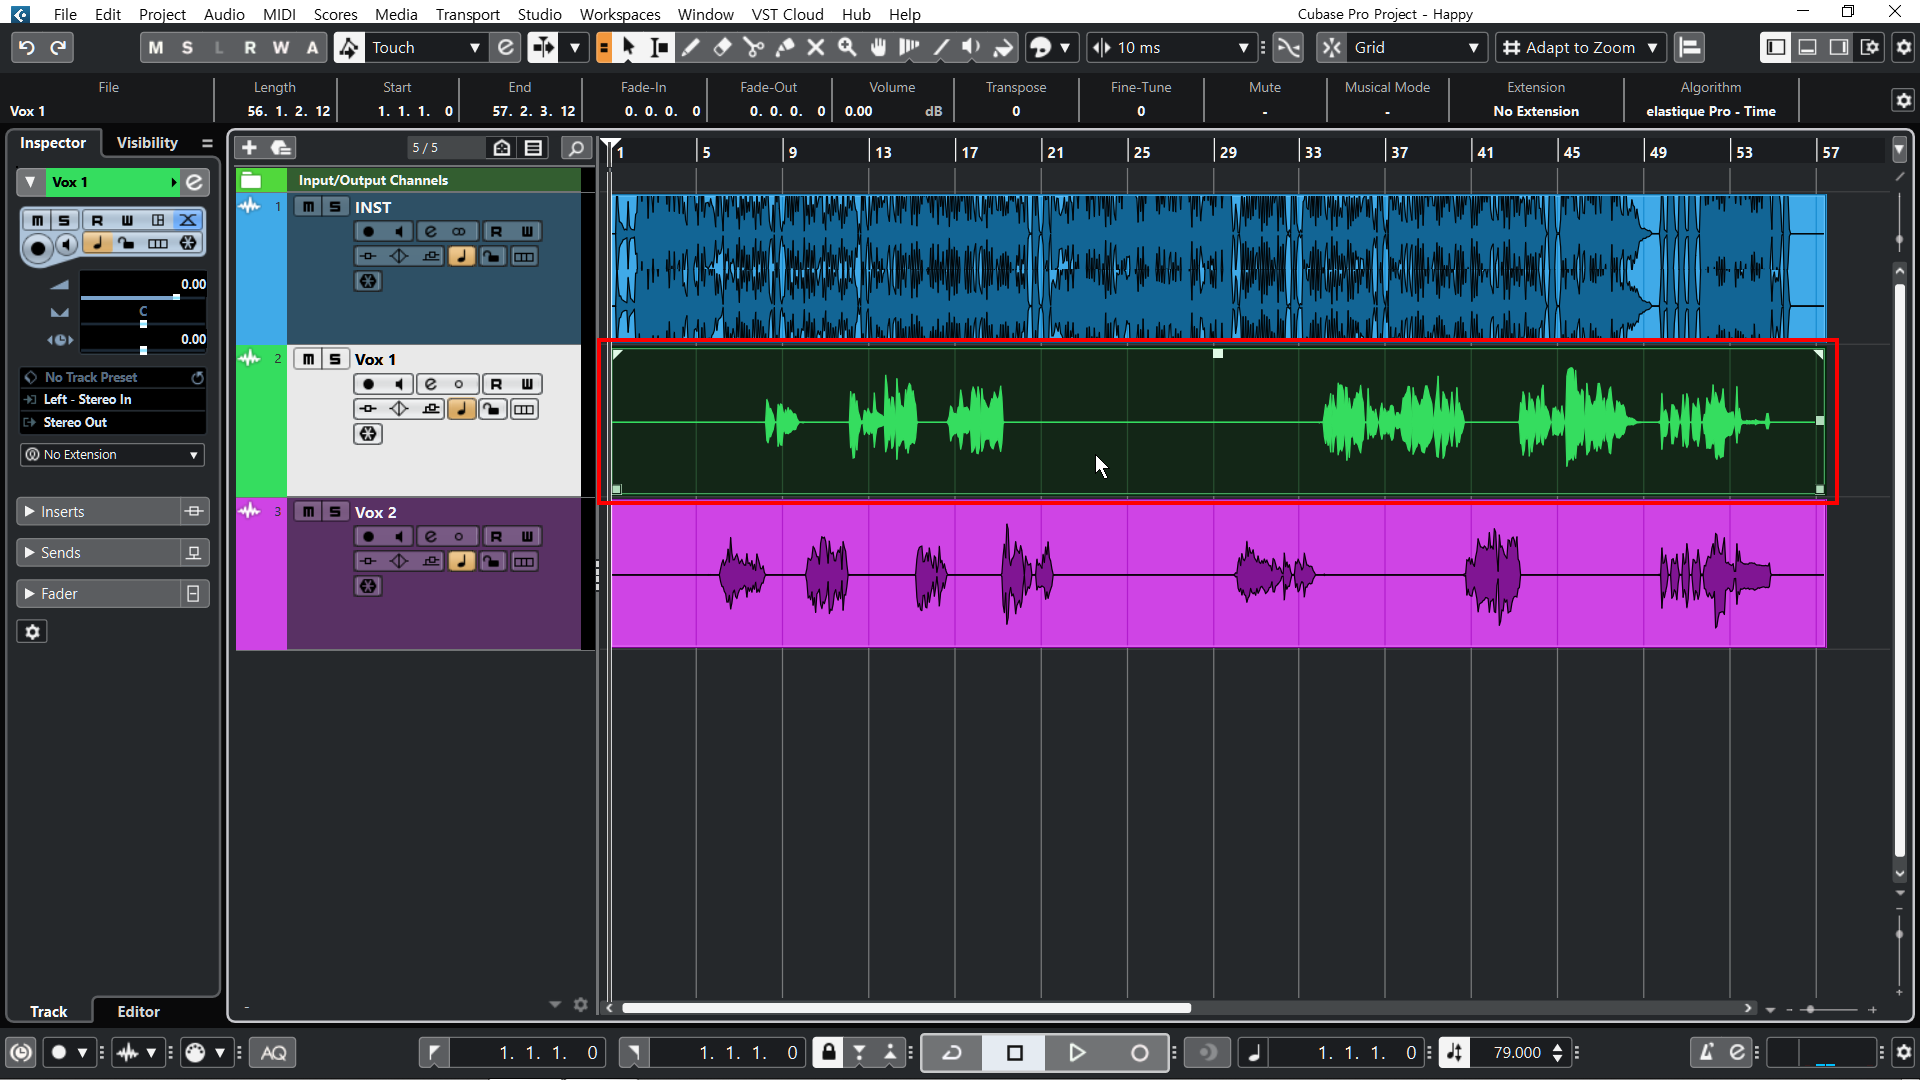This screenshot has height=1080, width=1920.
Task: Click the Add Track plus button
Action: tap(249, 148)
